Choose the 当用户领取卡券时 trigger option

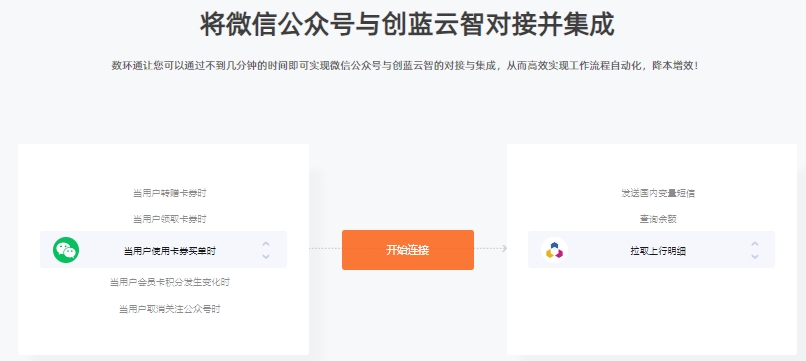[x=170, y=219]
